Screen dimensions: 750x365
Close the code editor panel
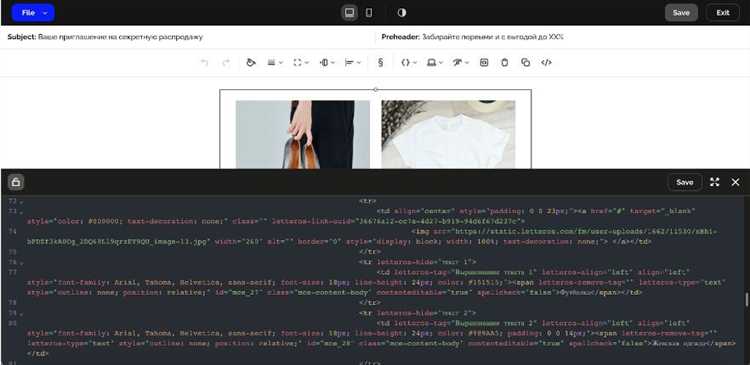pyautogui.click(x=736, y=182)
